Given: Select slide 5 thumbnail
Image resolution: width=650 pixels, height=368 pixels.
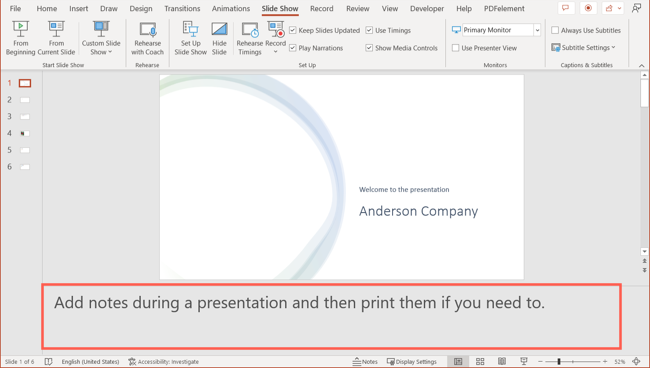Looking at the screenshot, I should pos(25,150).
